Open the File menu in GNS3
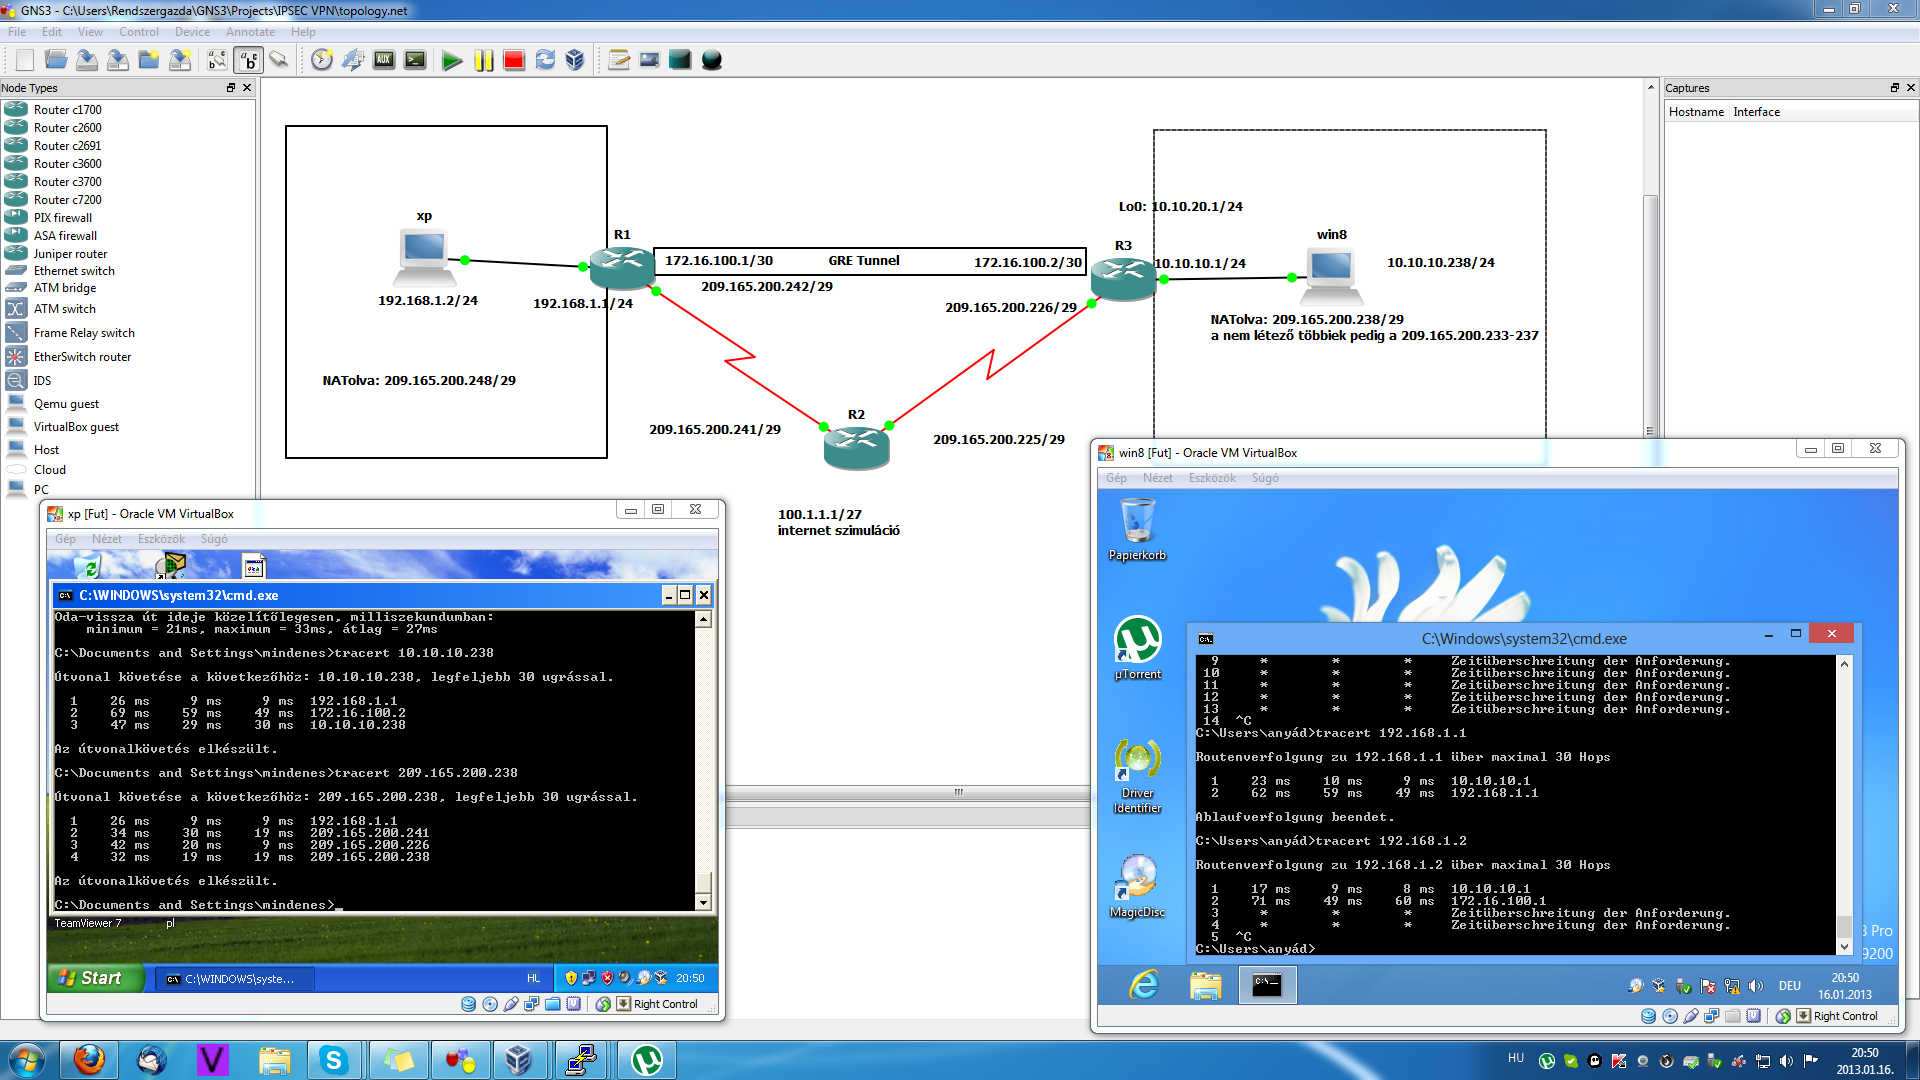 pos(17,32)
